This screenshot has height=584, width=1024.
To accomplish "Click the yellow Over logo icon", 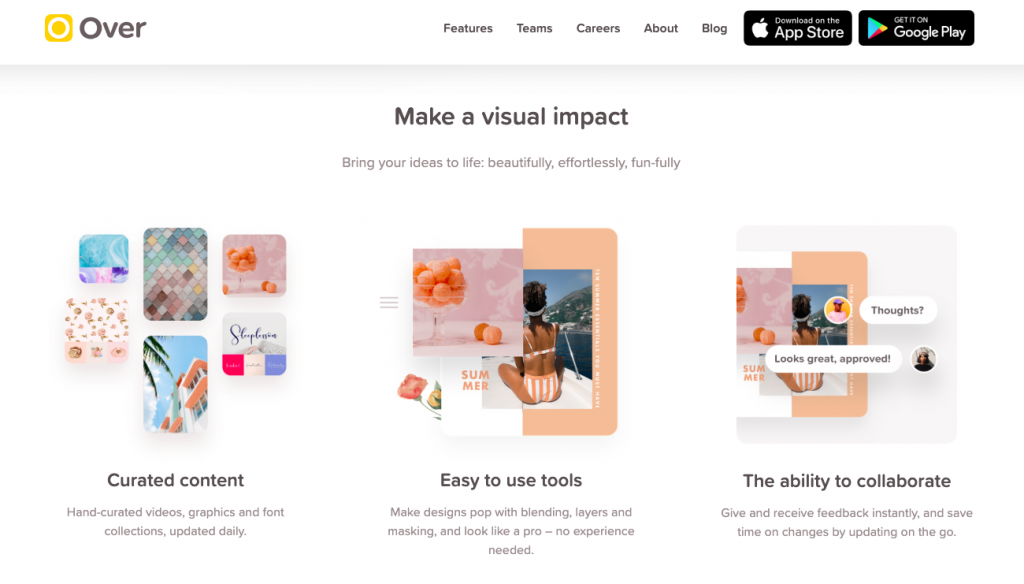I will click(x=59, y=28).
